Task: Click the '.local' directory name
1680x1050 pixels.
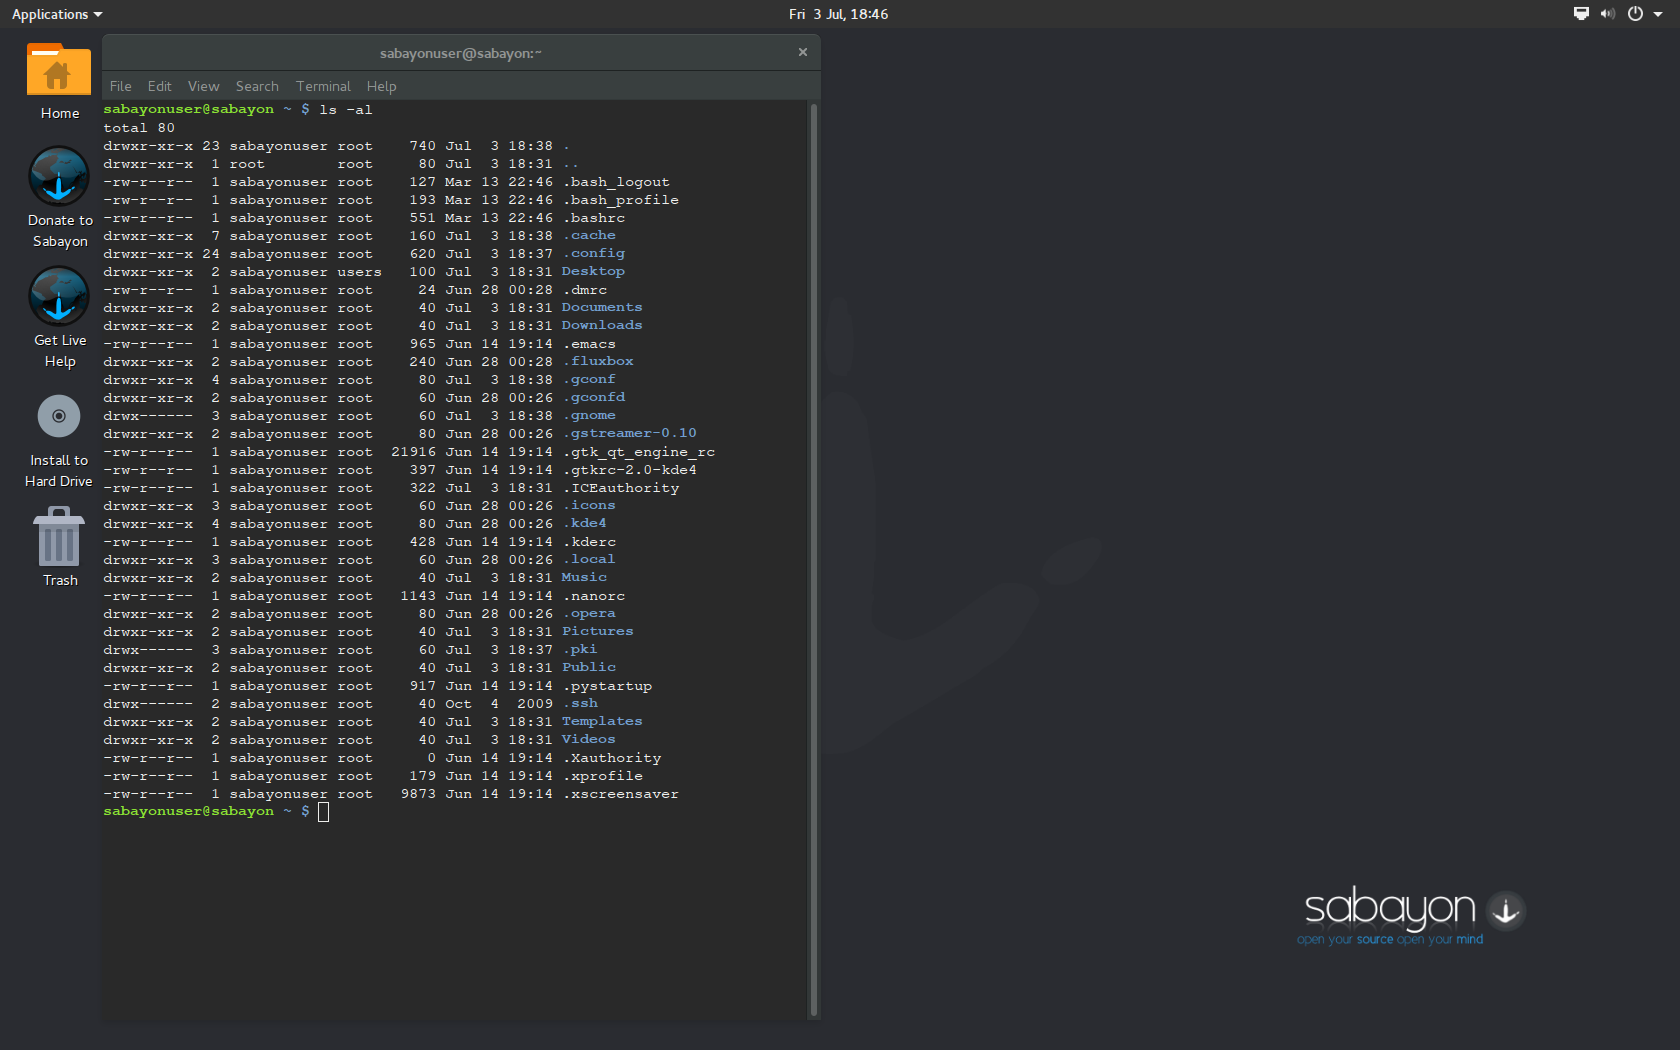Action: tap(589, 560)
